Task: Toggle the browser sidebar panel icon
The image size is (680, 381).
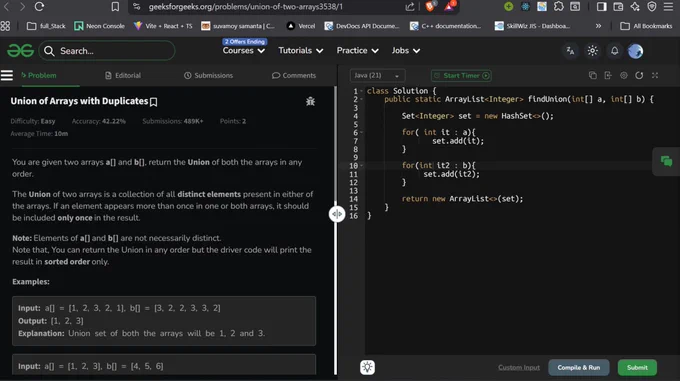Action: tap(602, 7)
